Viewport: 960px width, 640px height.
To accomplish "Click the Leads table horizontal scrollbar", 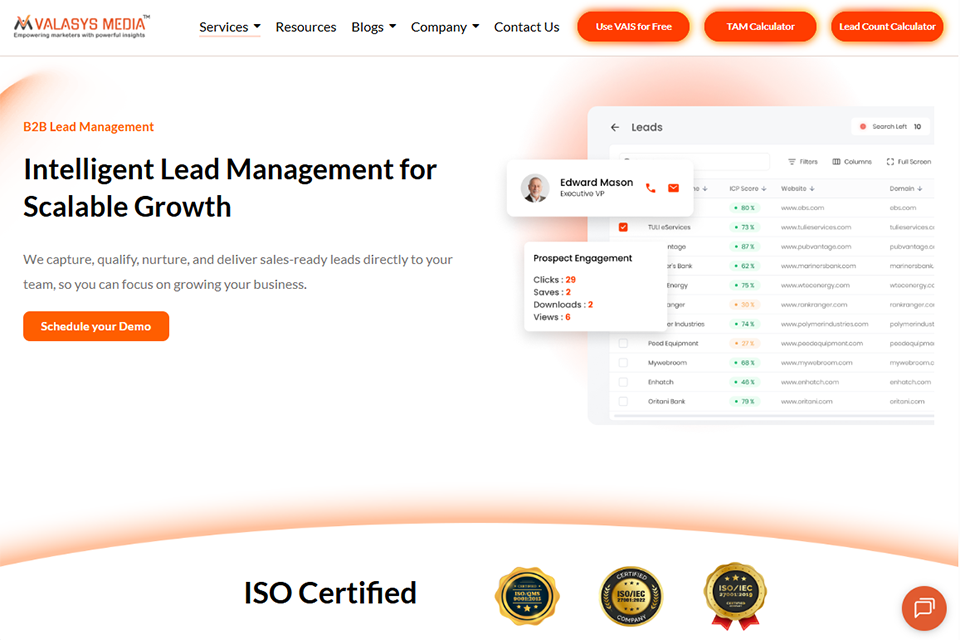I will [x=774, y=416].
